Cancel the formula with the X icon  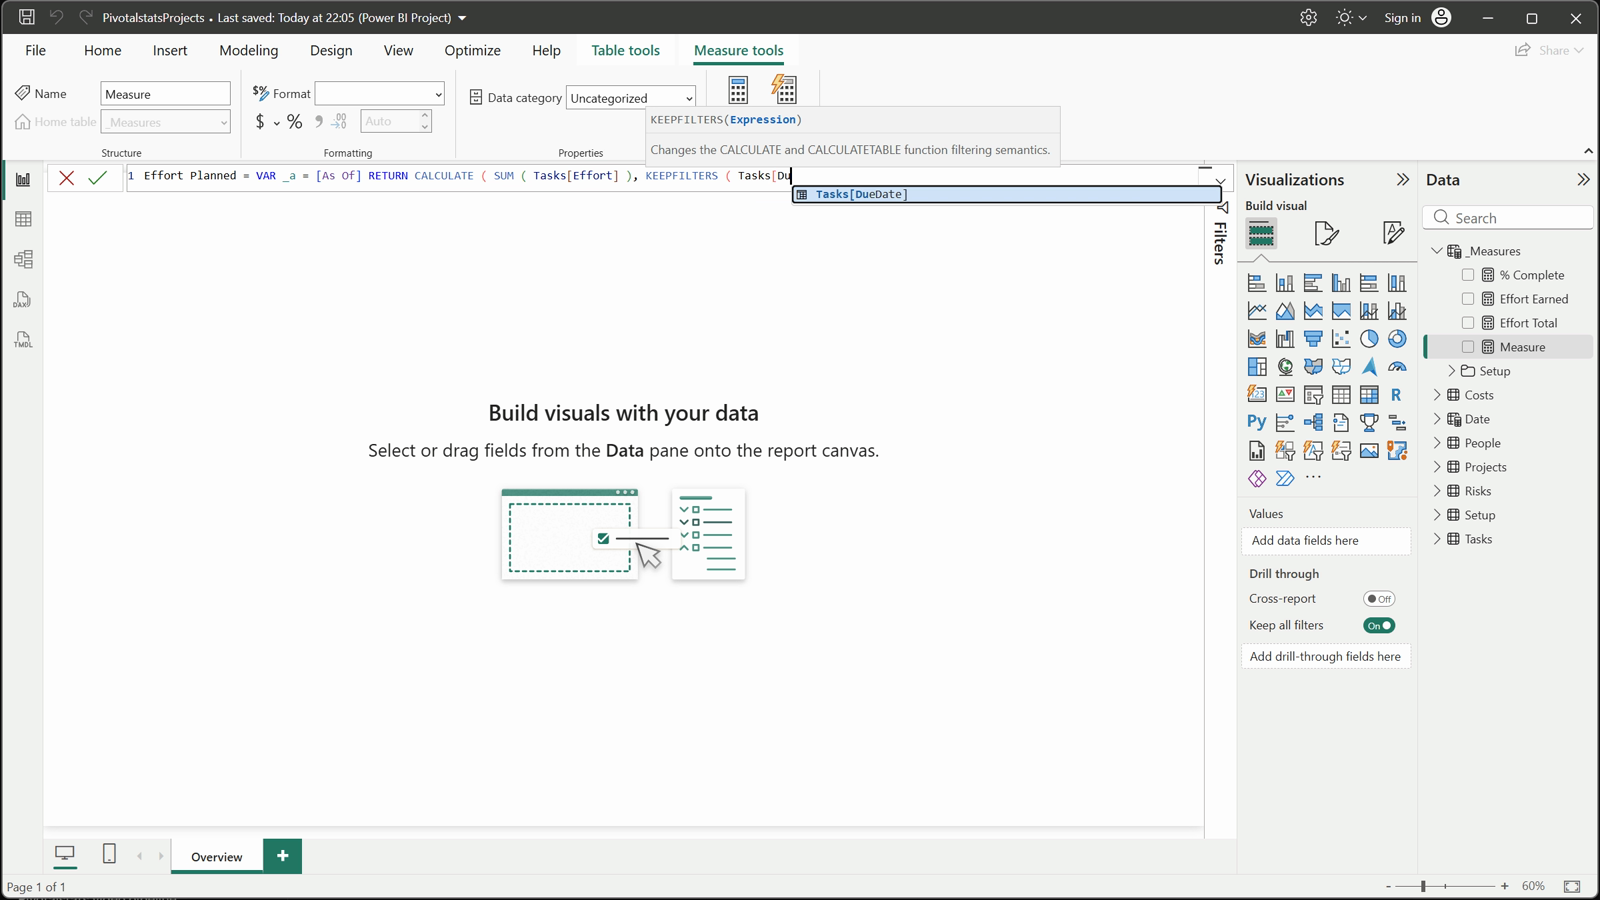66,178
